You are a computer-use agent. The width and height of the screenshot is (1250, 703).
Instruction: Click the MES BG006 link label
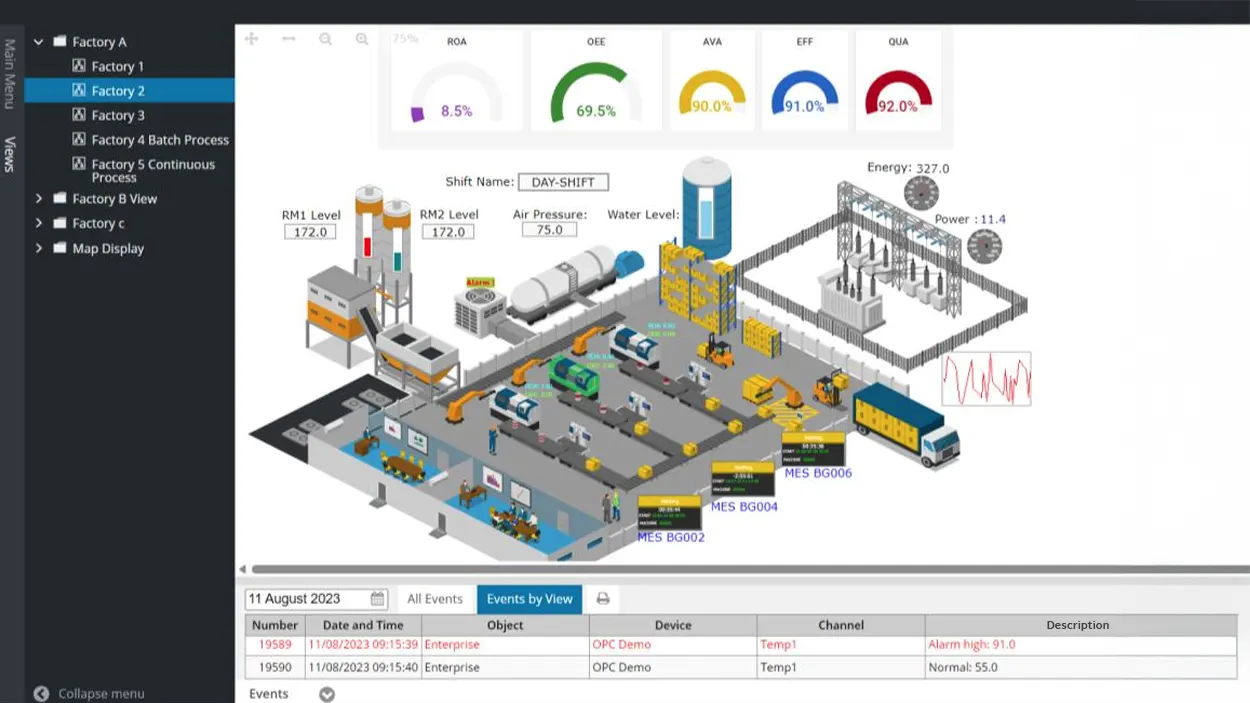pos(818,473)
